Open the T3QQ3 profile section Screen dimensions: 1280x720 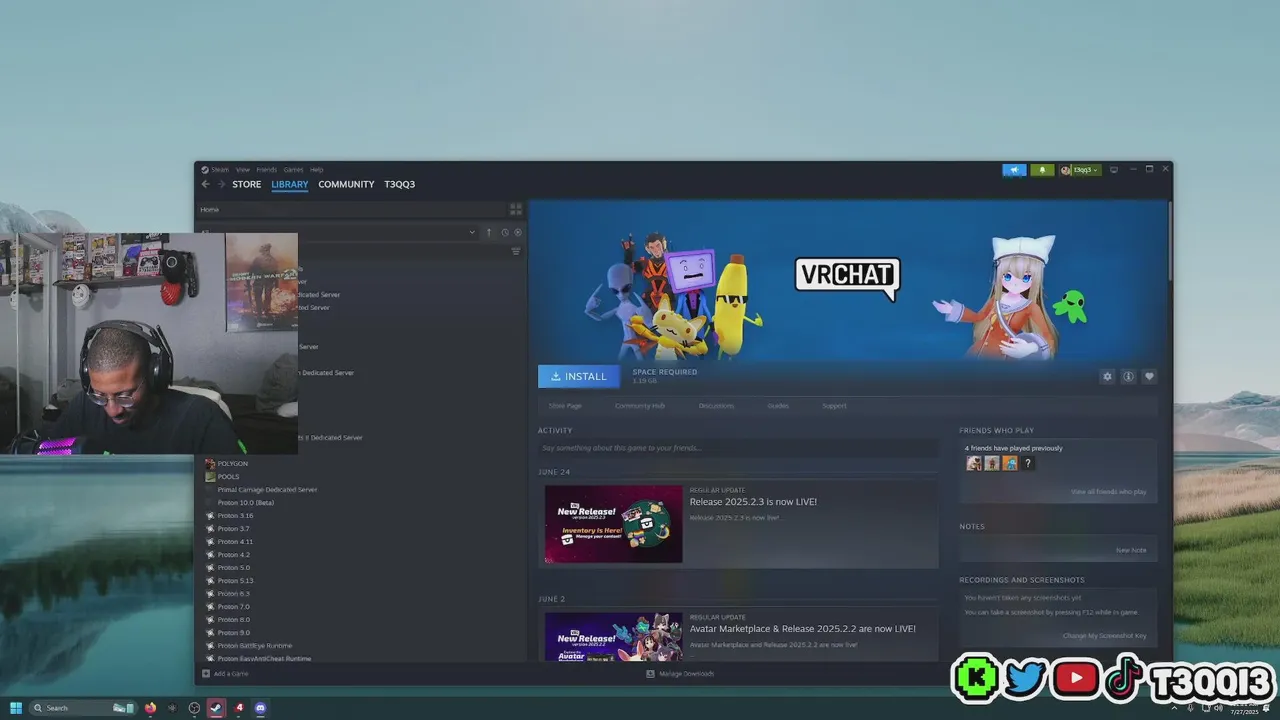tap(399, 184)
